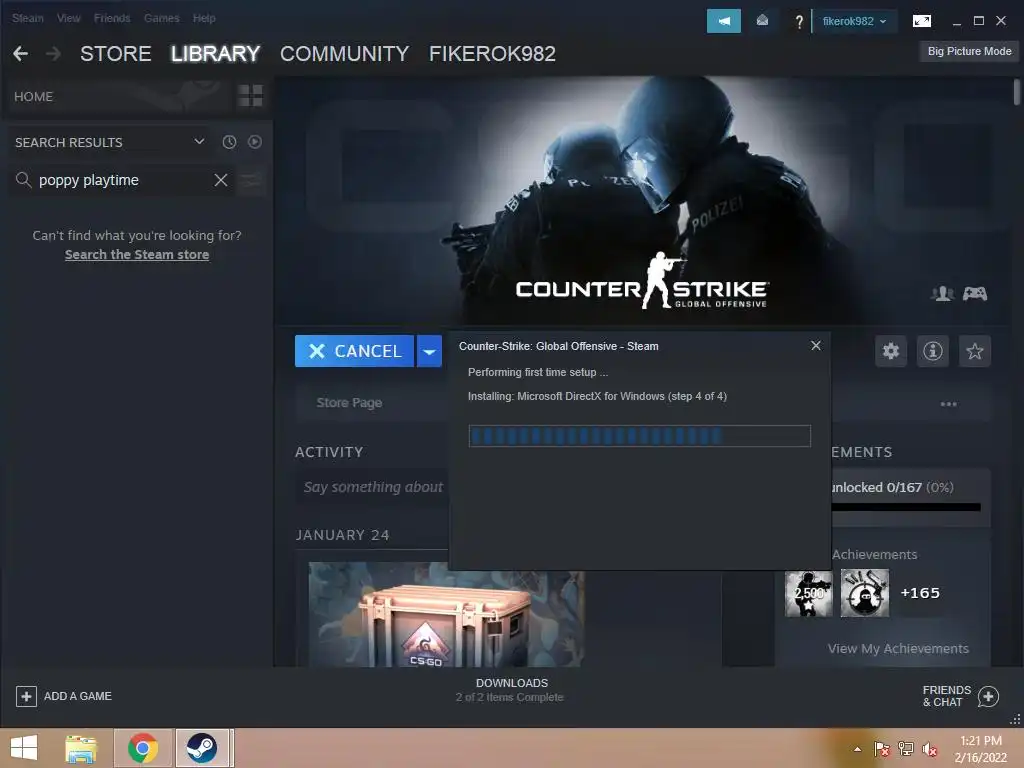Click Steam icon in taskbar

(202, 748)
